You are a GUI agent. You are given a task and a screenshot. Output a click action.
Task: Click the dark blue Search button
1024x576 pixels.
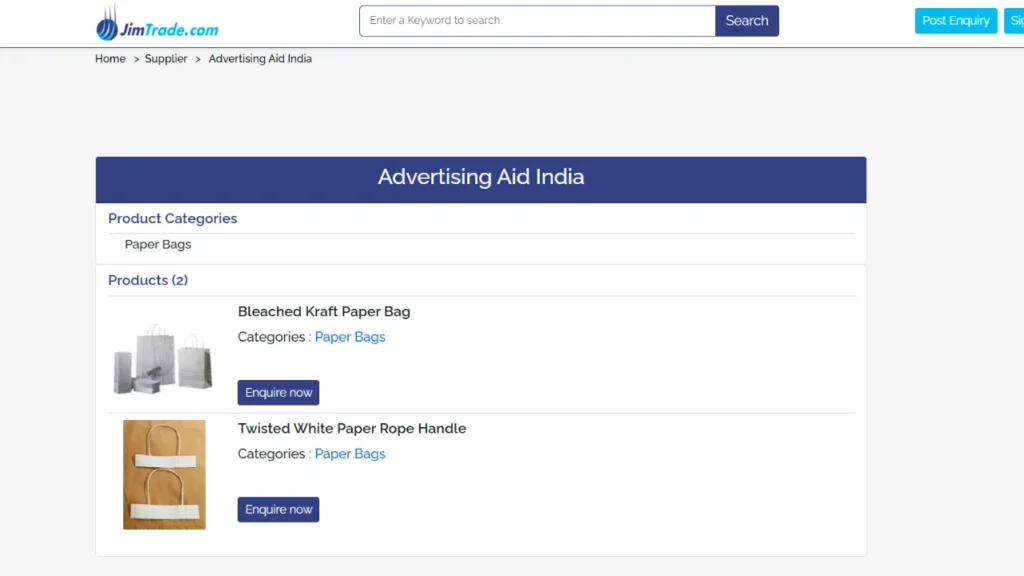click(x=746, y=20)
